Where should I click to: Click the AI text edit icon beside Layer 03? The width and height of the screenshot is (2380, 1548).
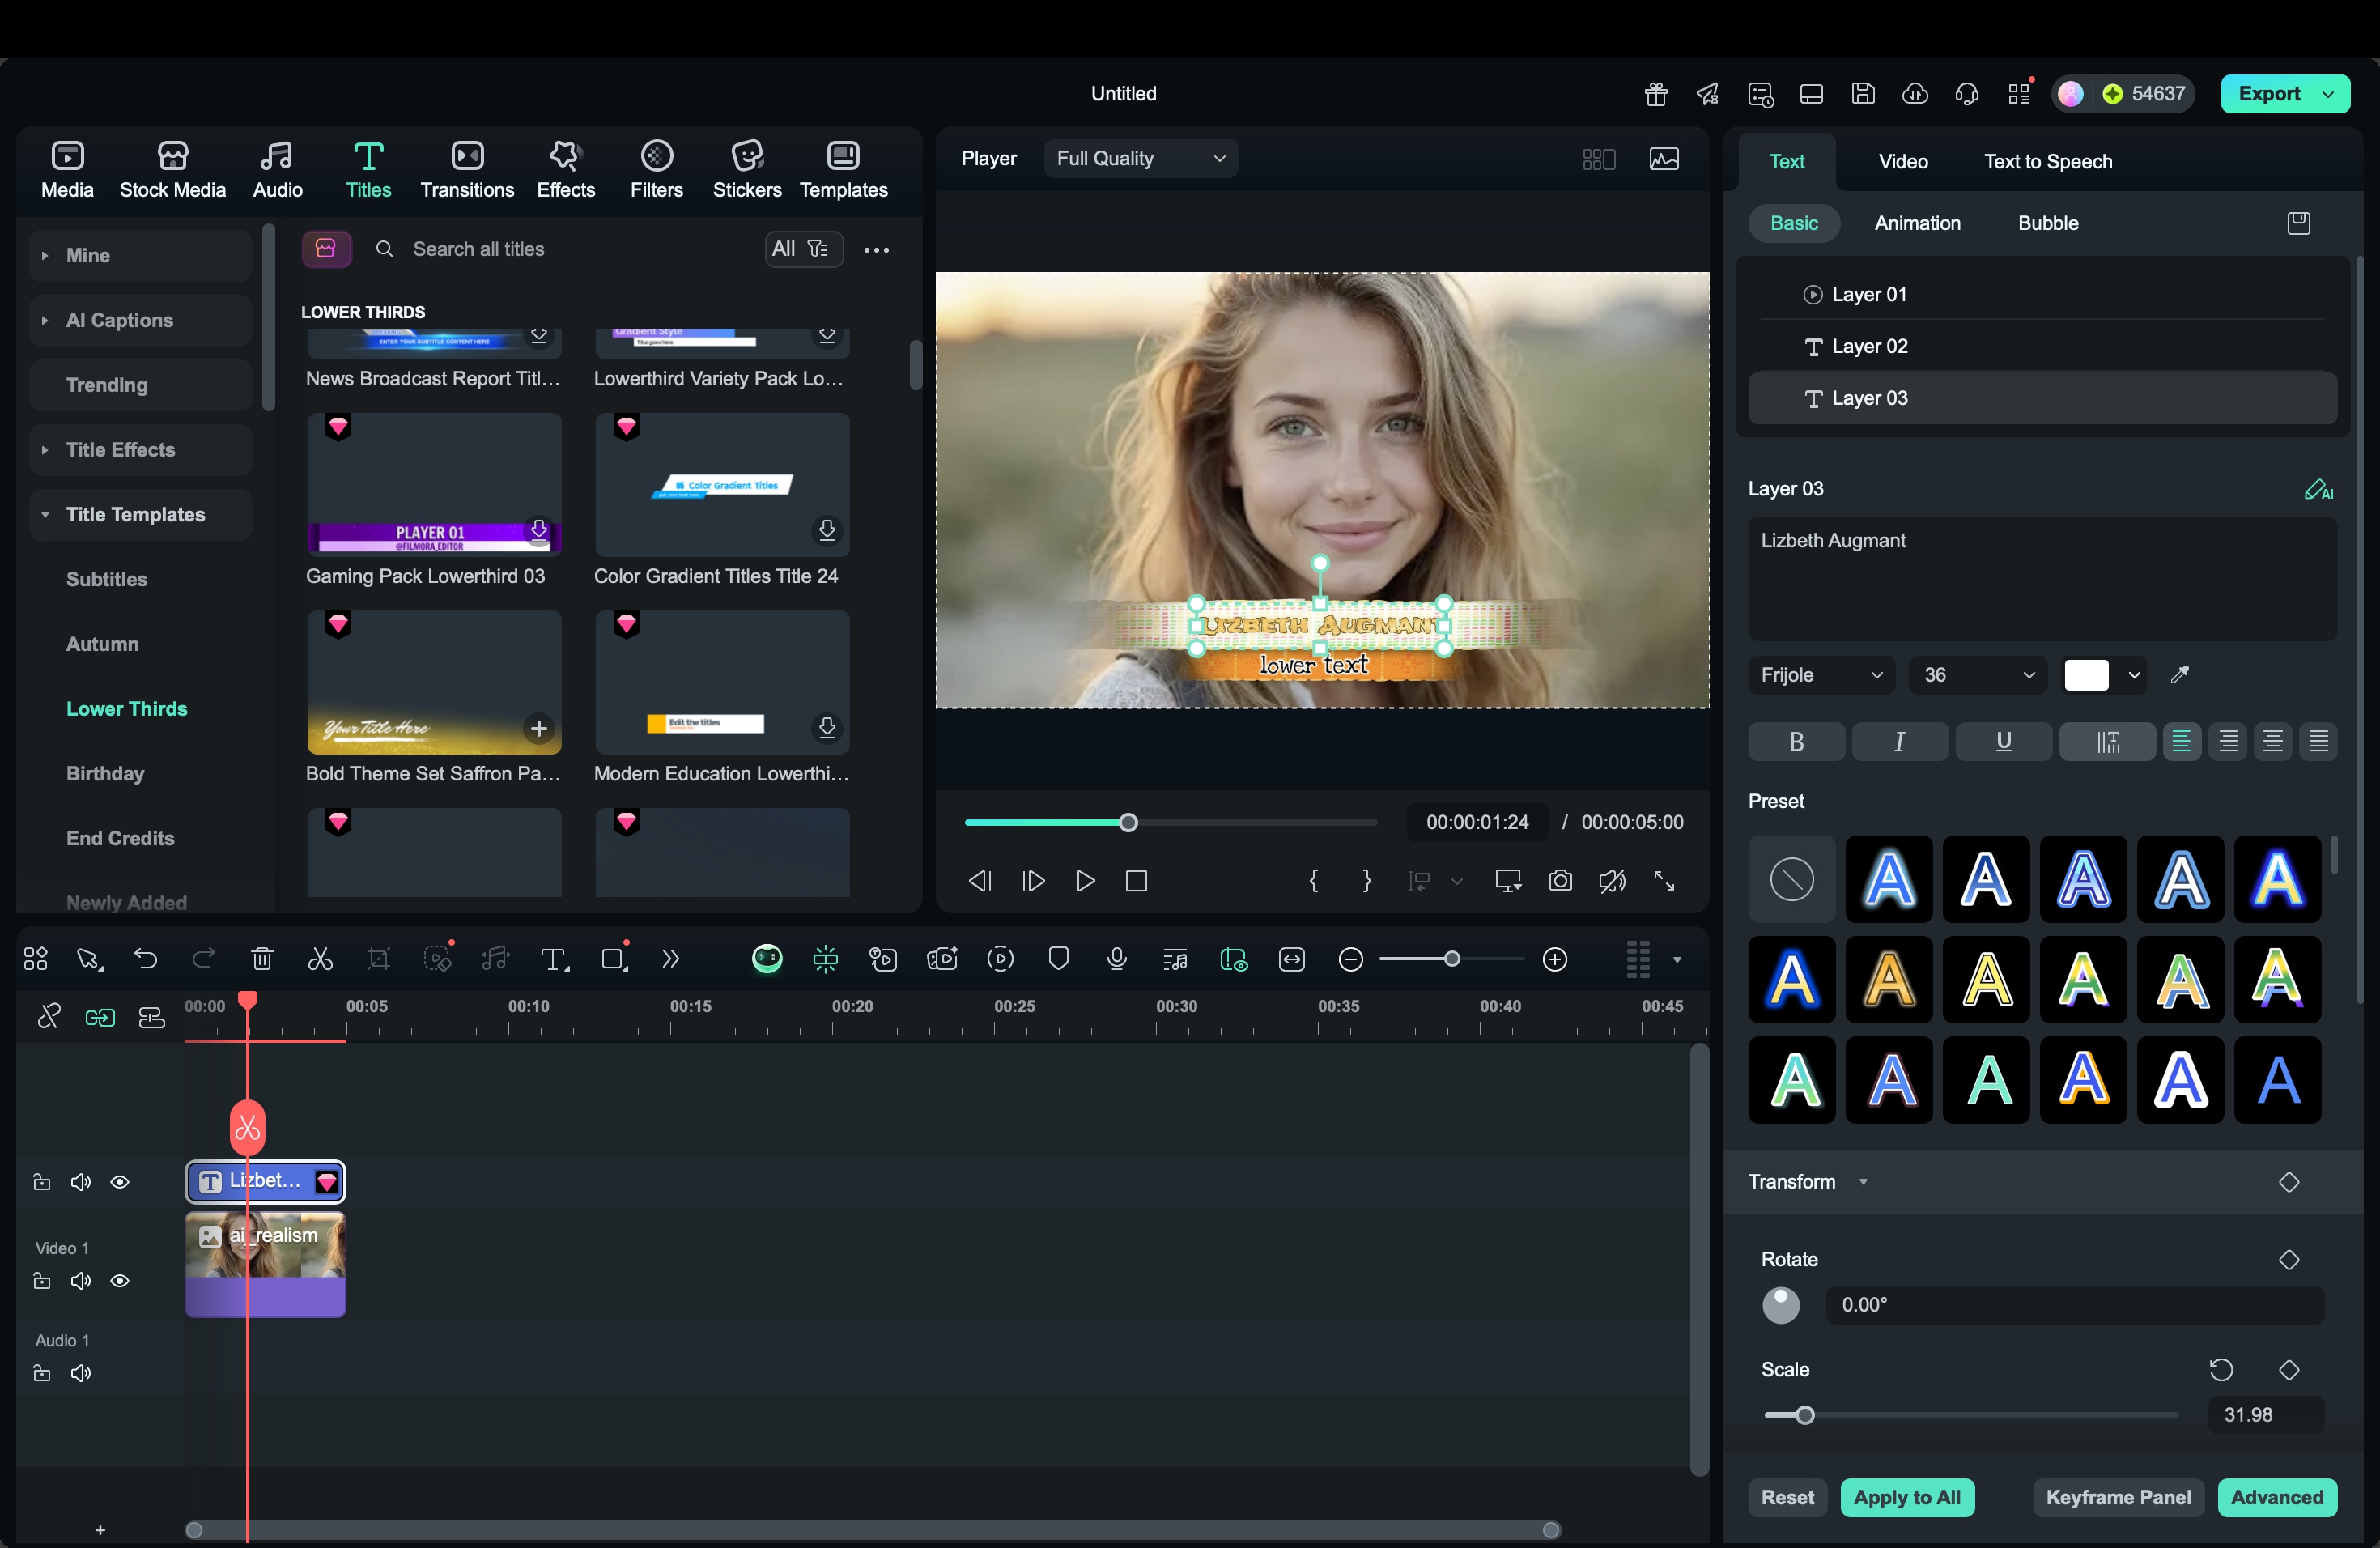coord(2317,489)
